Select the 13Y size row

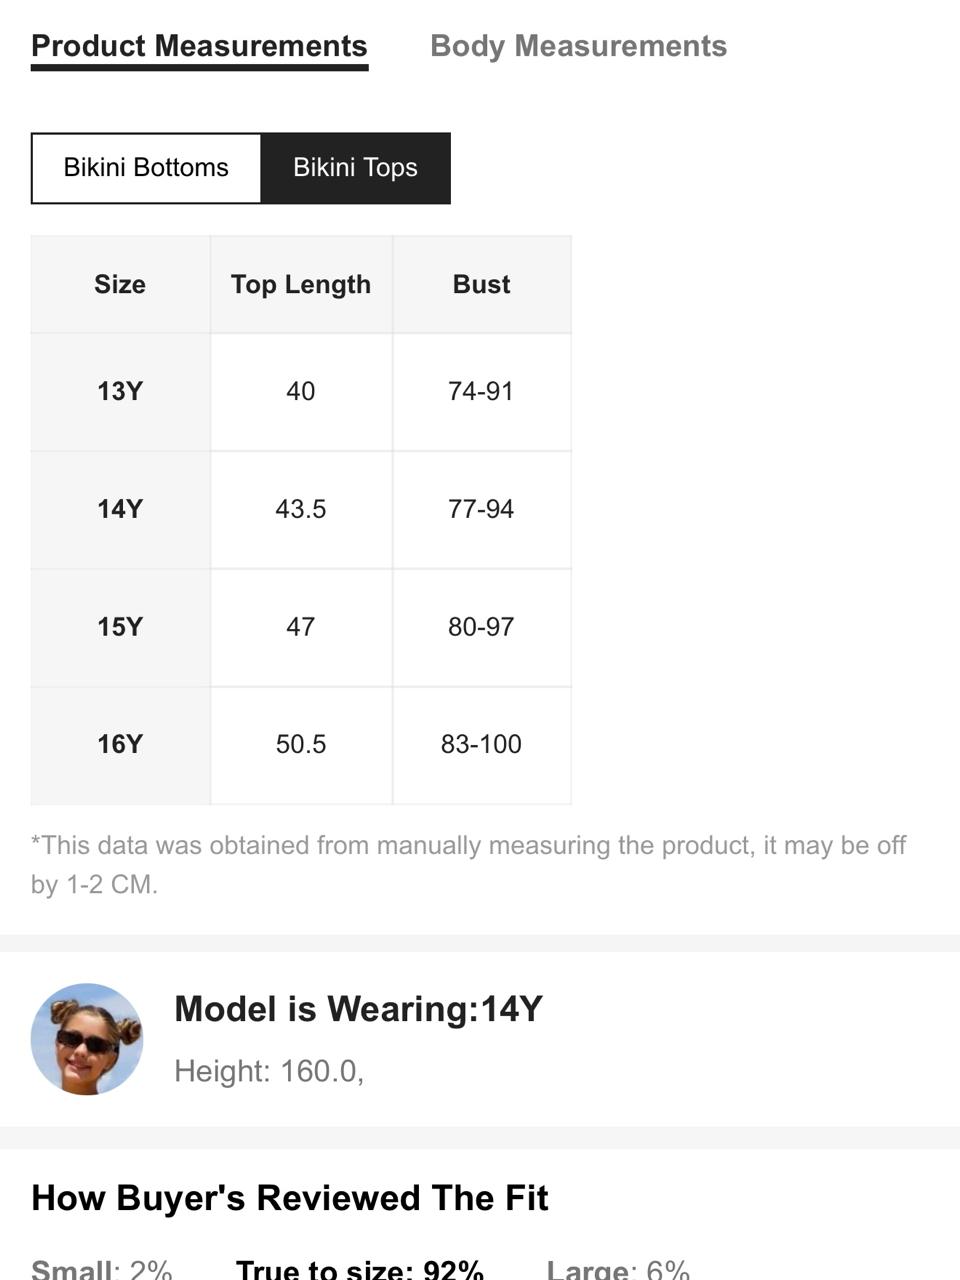(301, 391)
